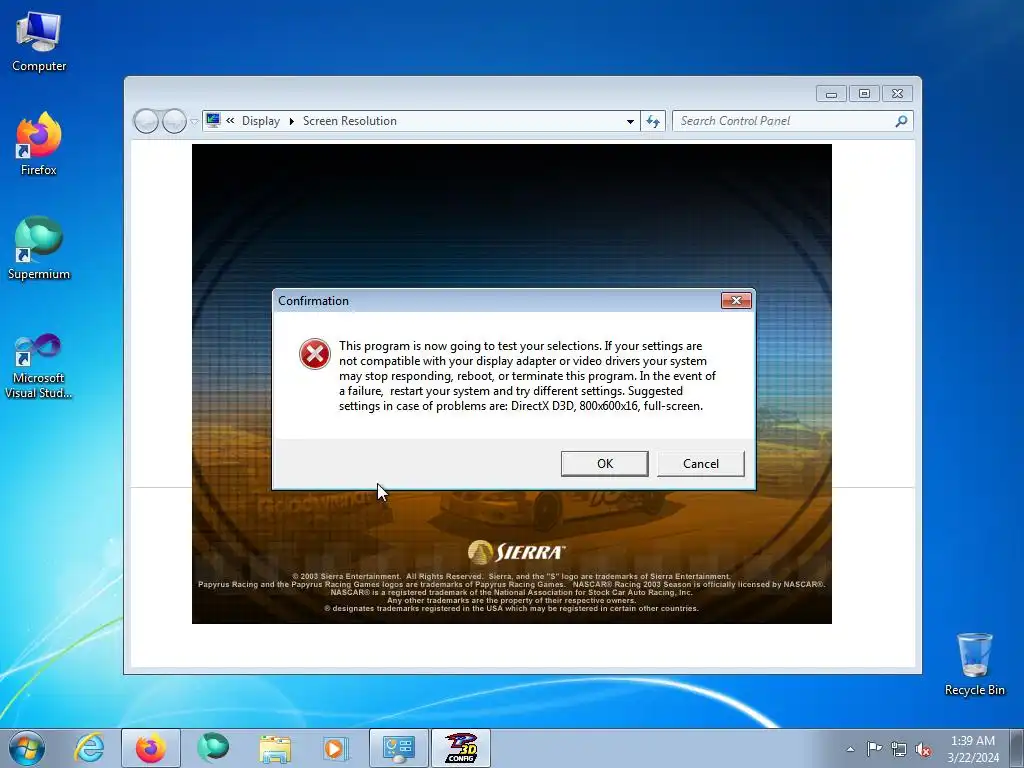
Task: Open the network tray icon
Action: pos(899,749)
